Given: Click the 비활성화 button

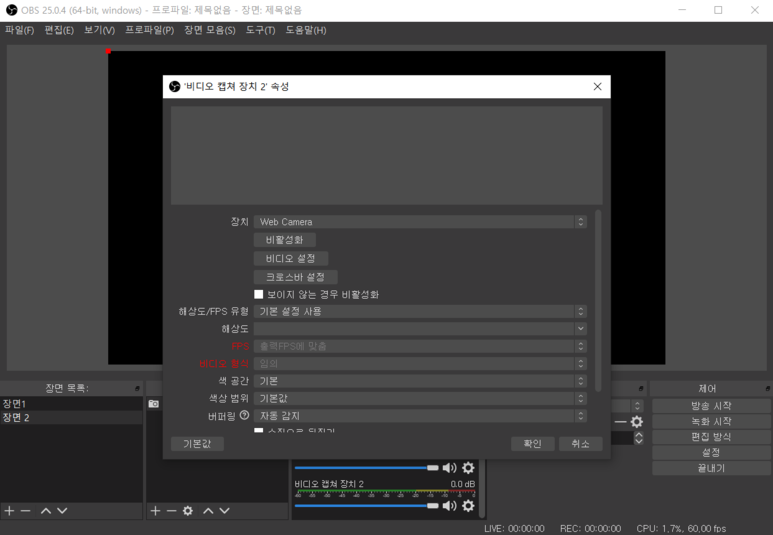Looking at the screenshot, I should (x=284, y=240).
